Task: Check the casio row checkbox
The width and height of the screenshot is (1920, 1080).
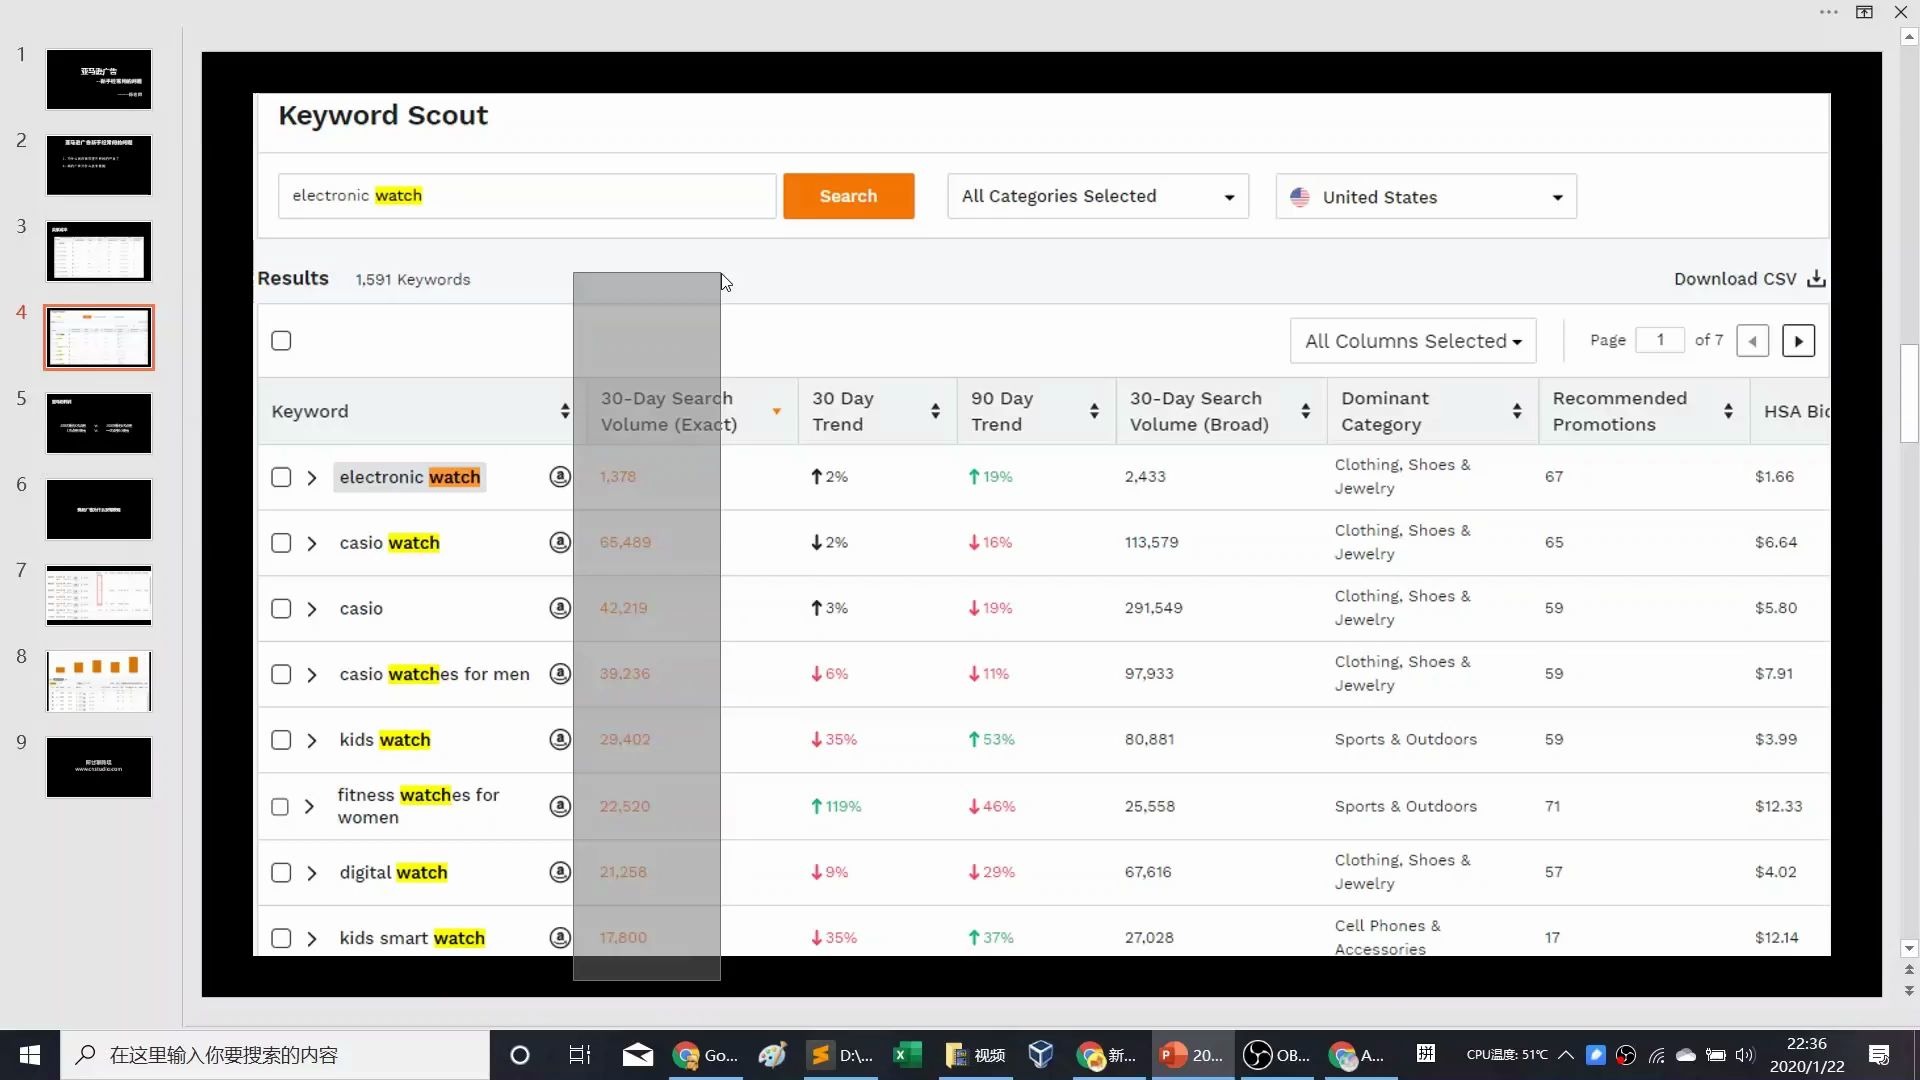Action: [281, 609]
